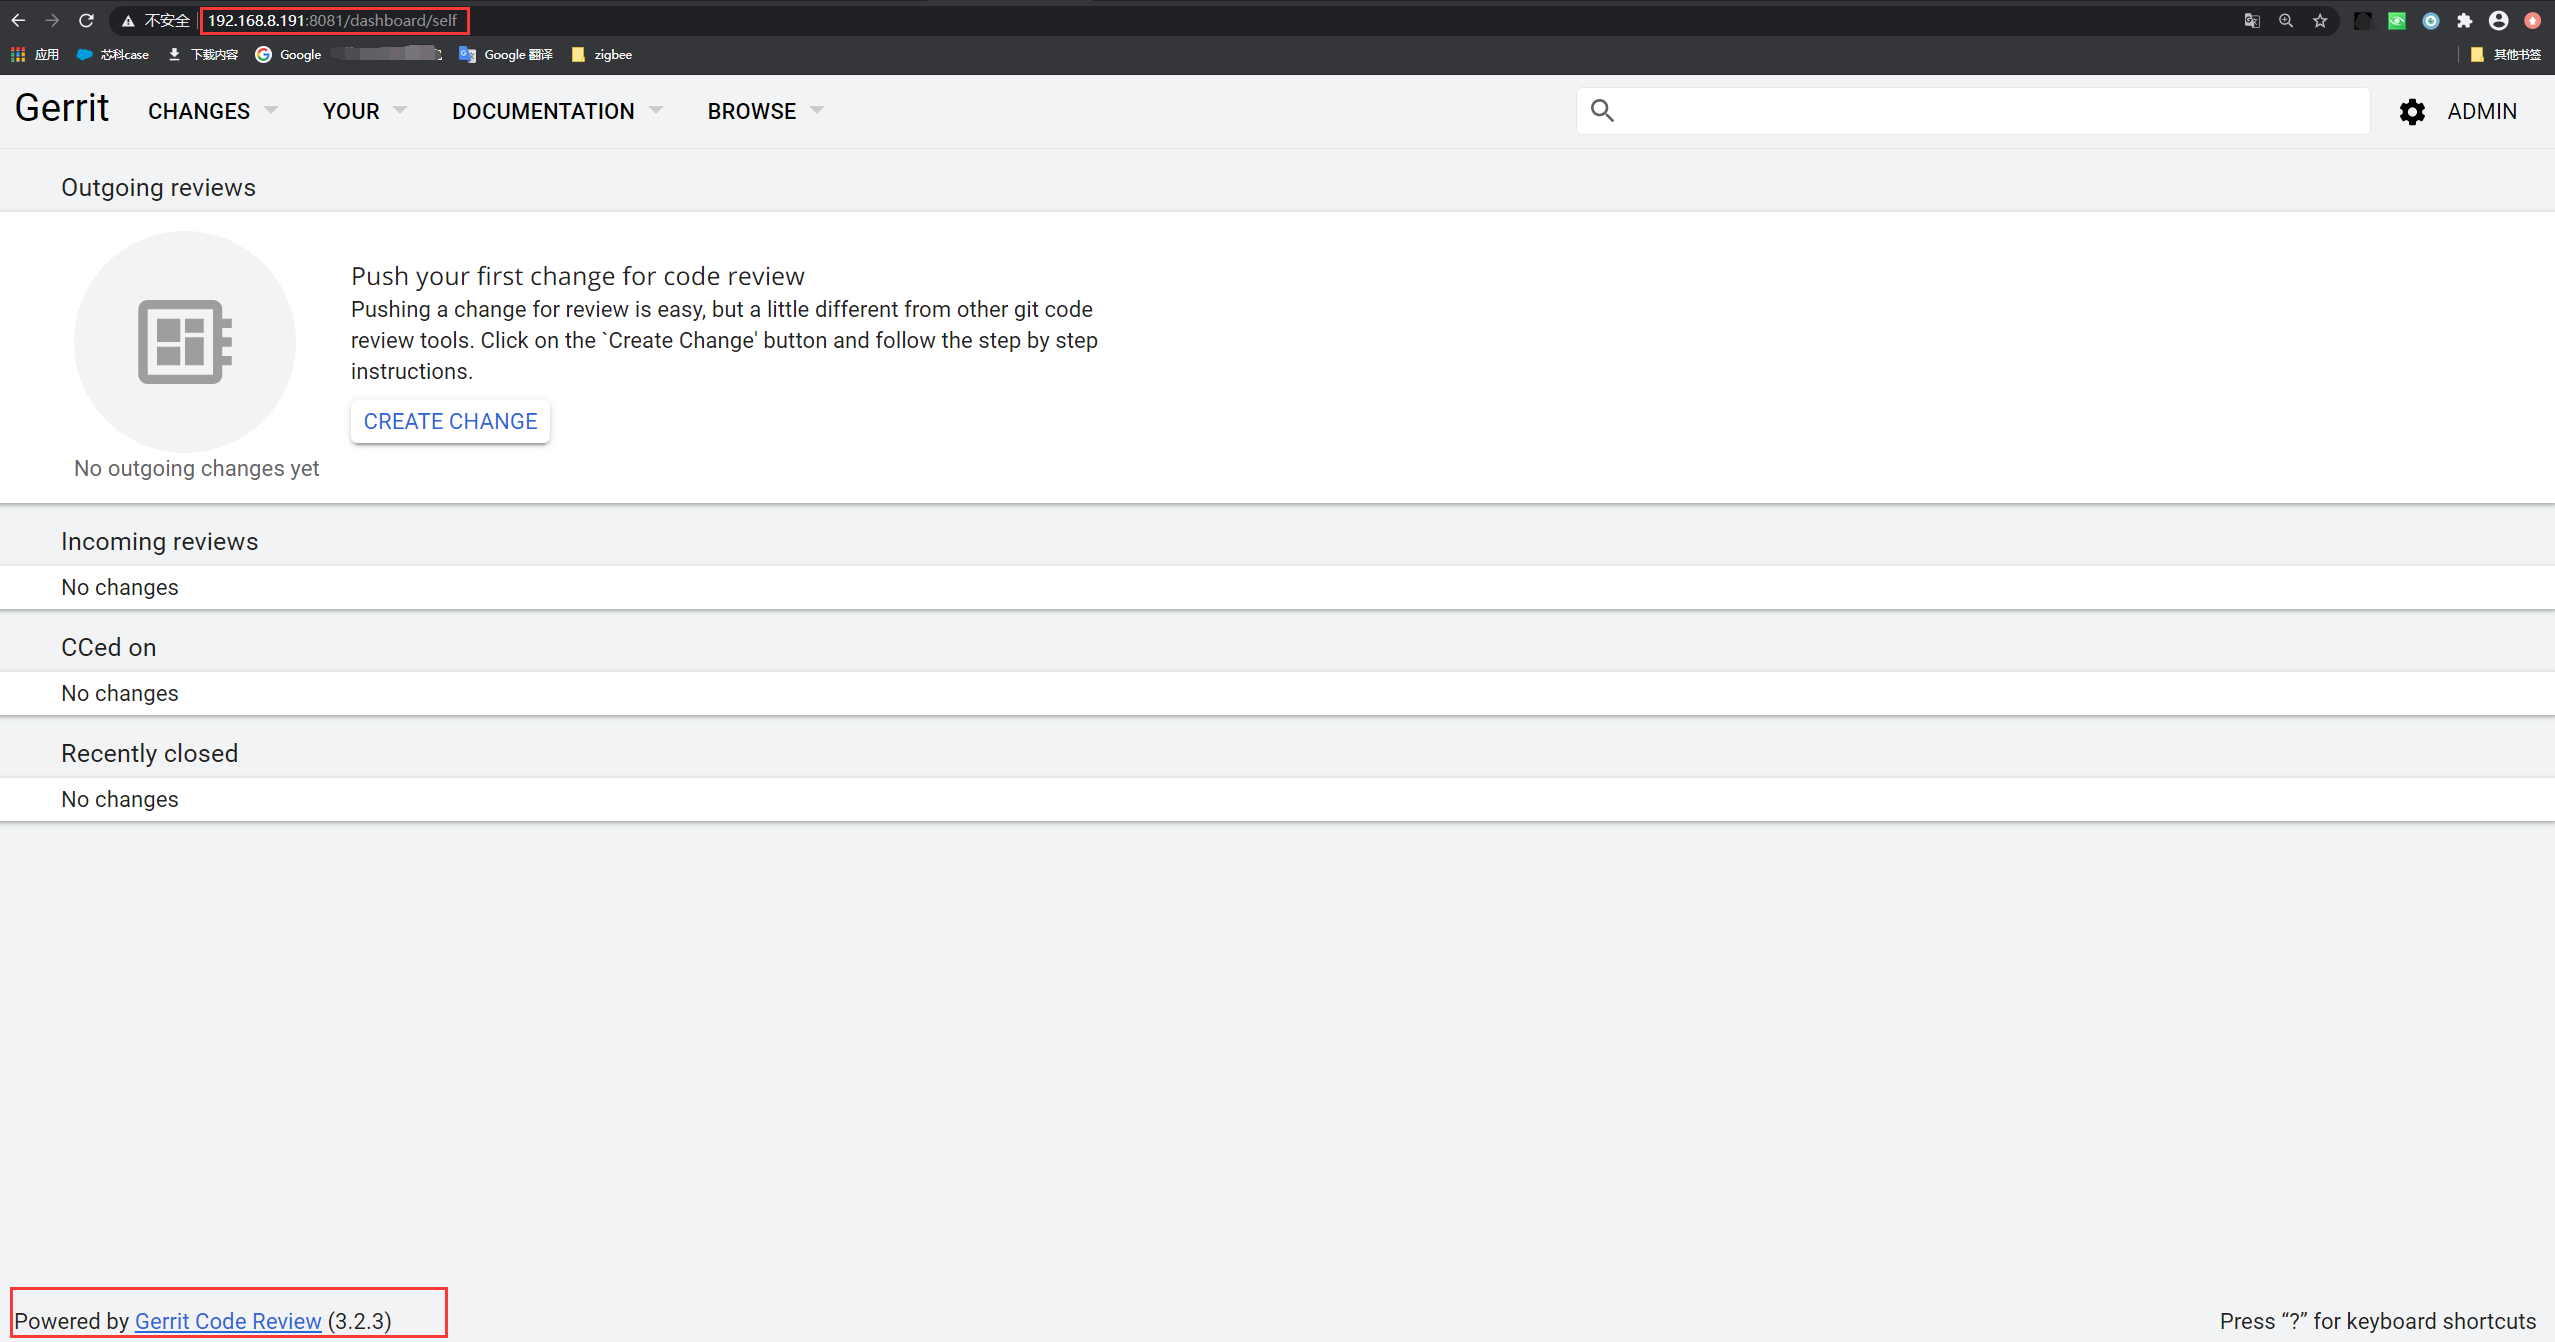Open the settings gear in Gerrit header
The height and width of the screenshot is (1342, 2555).
click(x=2412, y=111)
